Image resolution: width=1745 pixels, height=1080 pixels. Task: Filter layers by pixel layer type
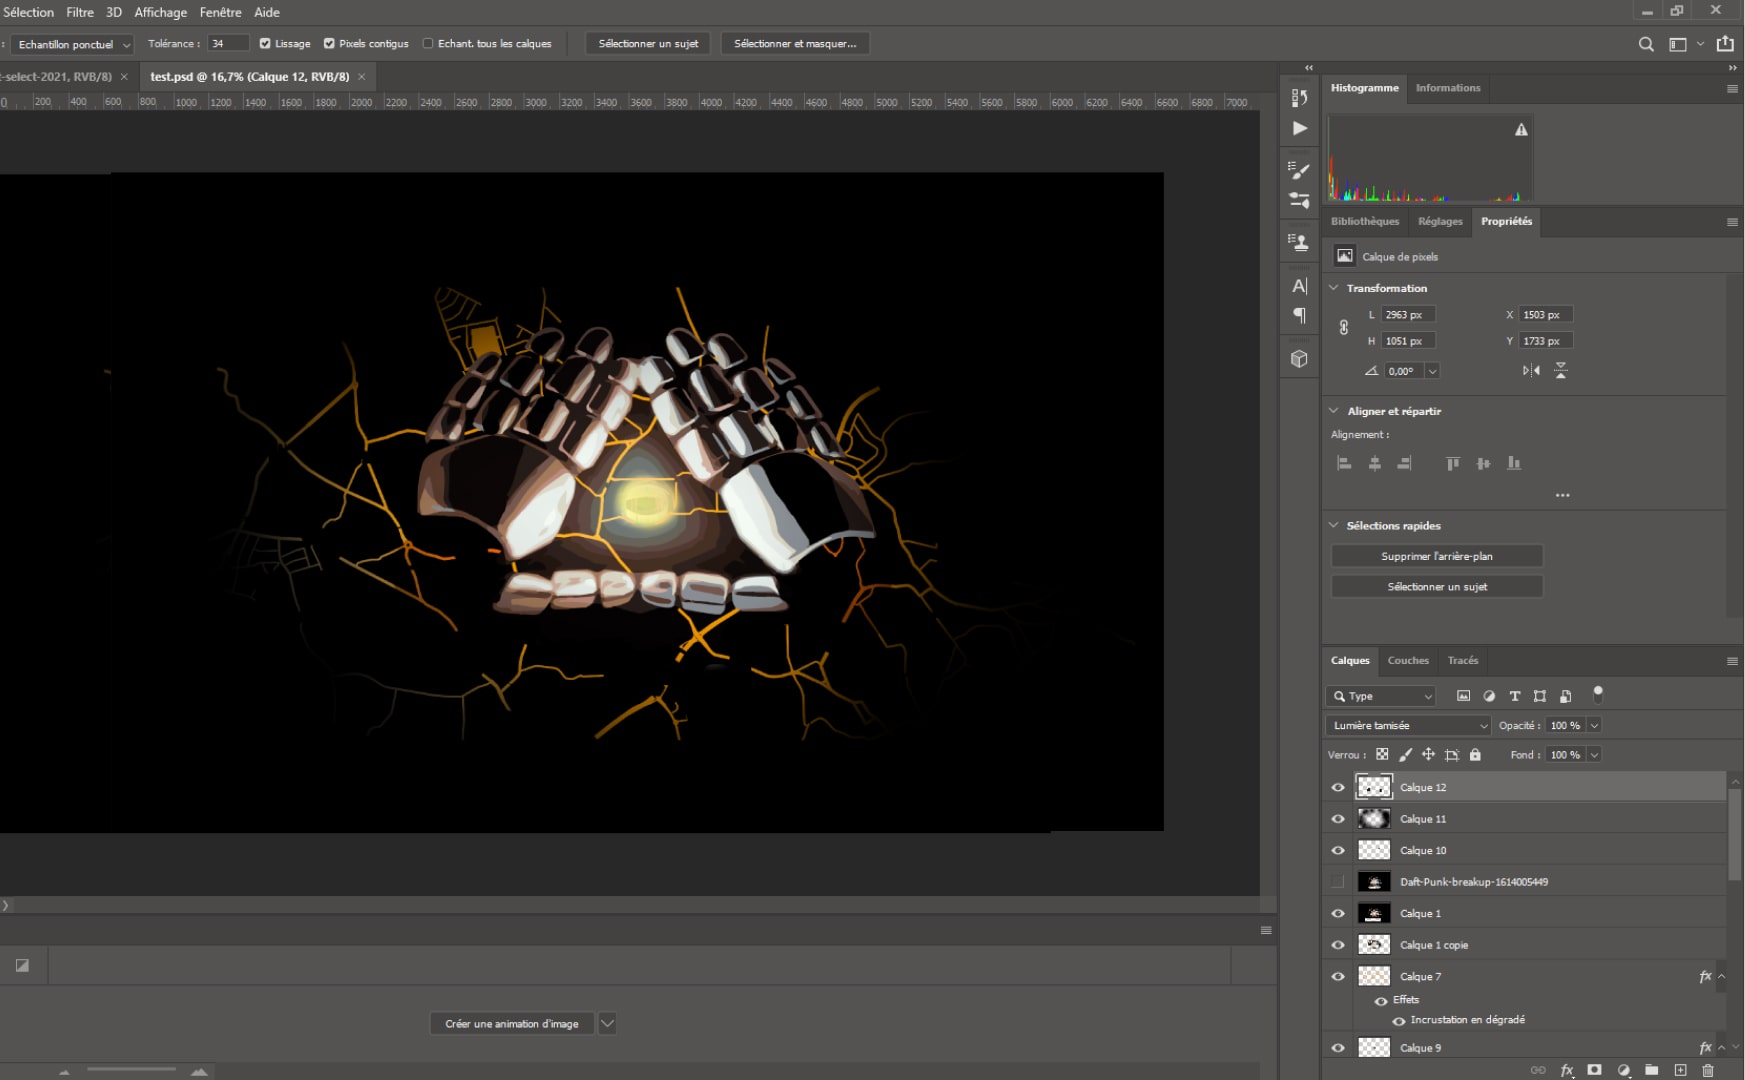tap(1463, 696)
